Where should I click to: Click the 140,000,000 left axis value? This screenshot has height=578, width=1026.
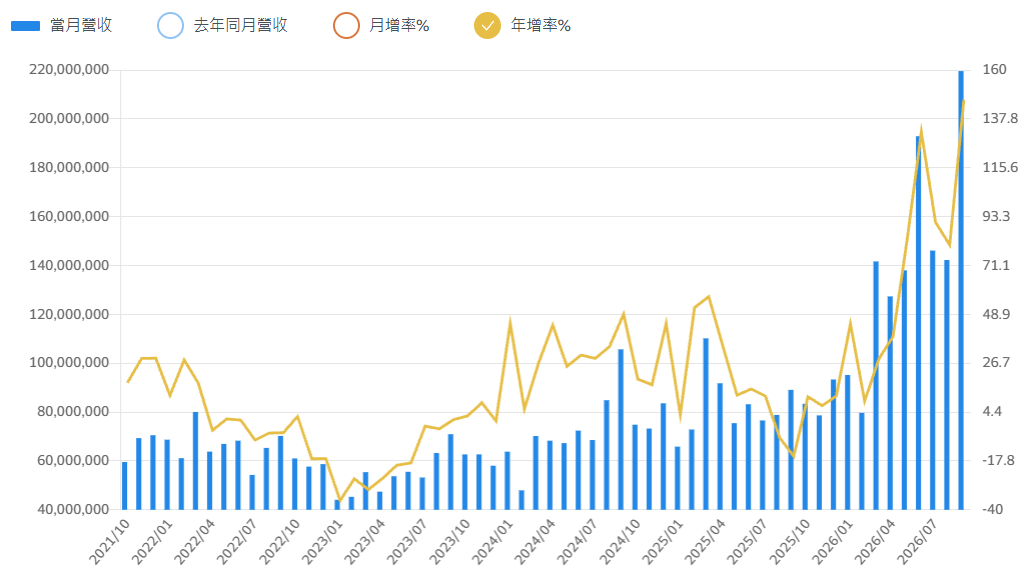tap(69, 265)
